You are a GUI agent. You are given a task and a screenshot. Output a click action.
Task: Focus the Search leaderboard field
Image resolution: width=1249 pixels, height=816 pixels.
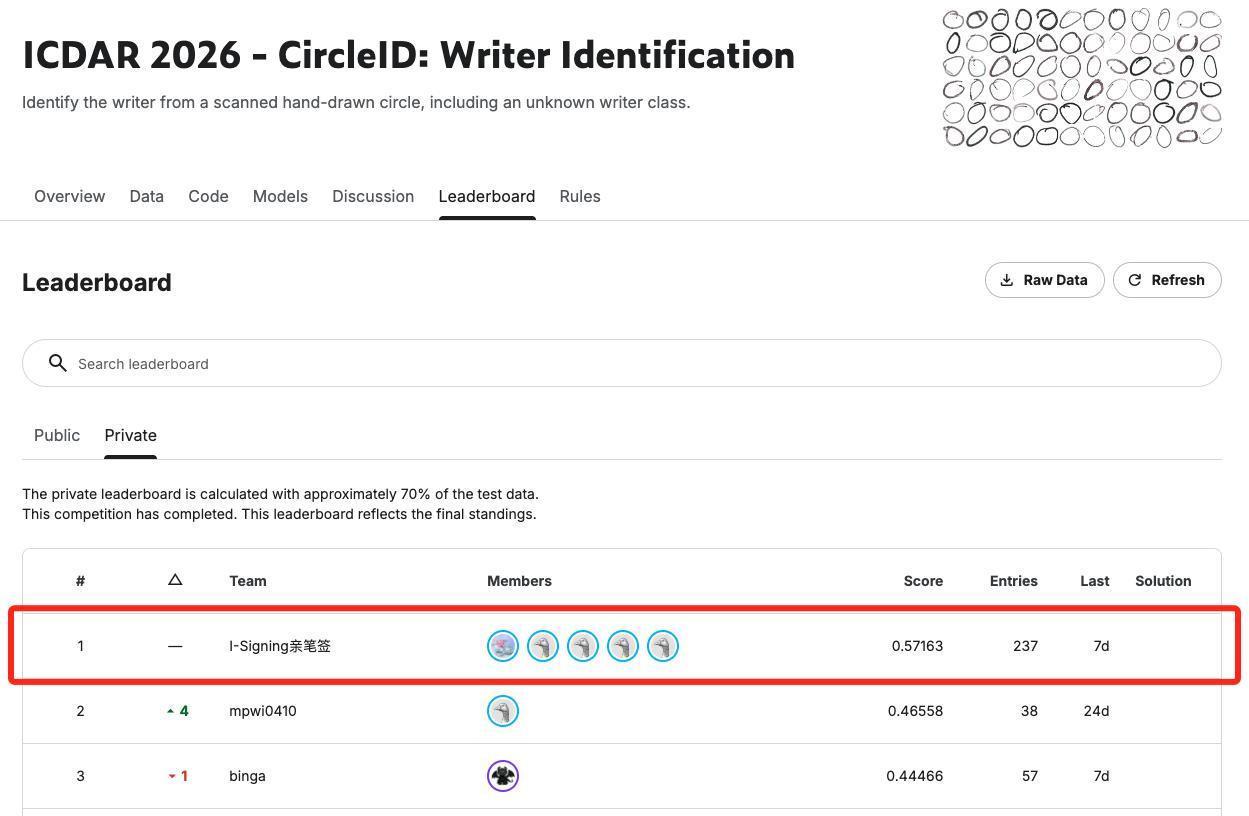pyautogui.click(x=640, y=363)
